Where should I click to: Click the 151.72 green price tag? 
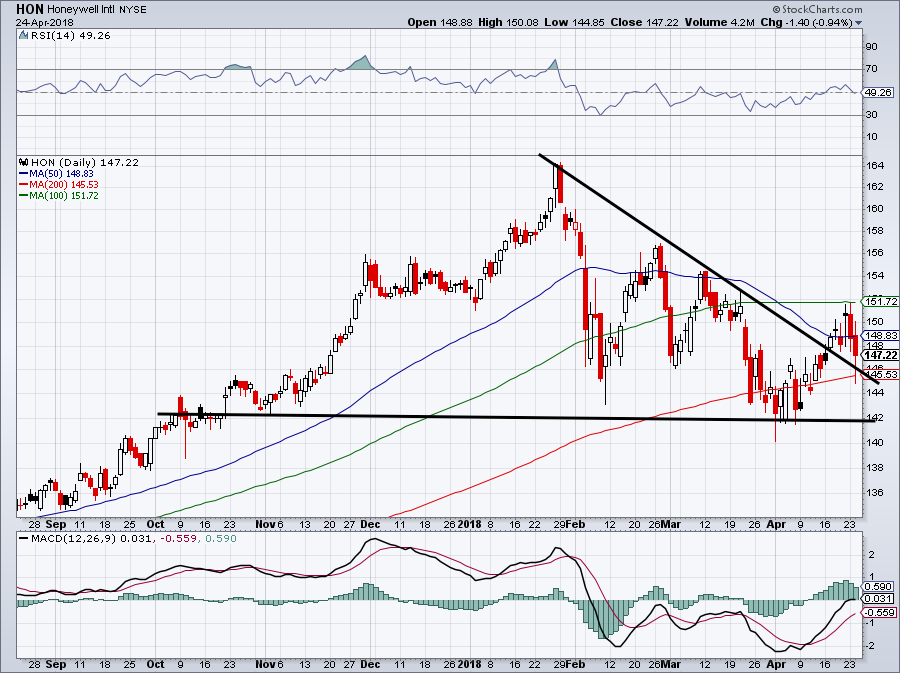(x=881, y=301)
